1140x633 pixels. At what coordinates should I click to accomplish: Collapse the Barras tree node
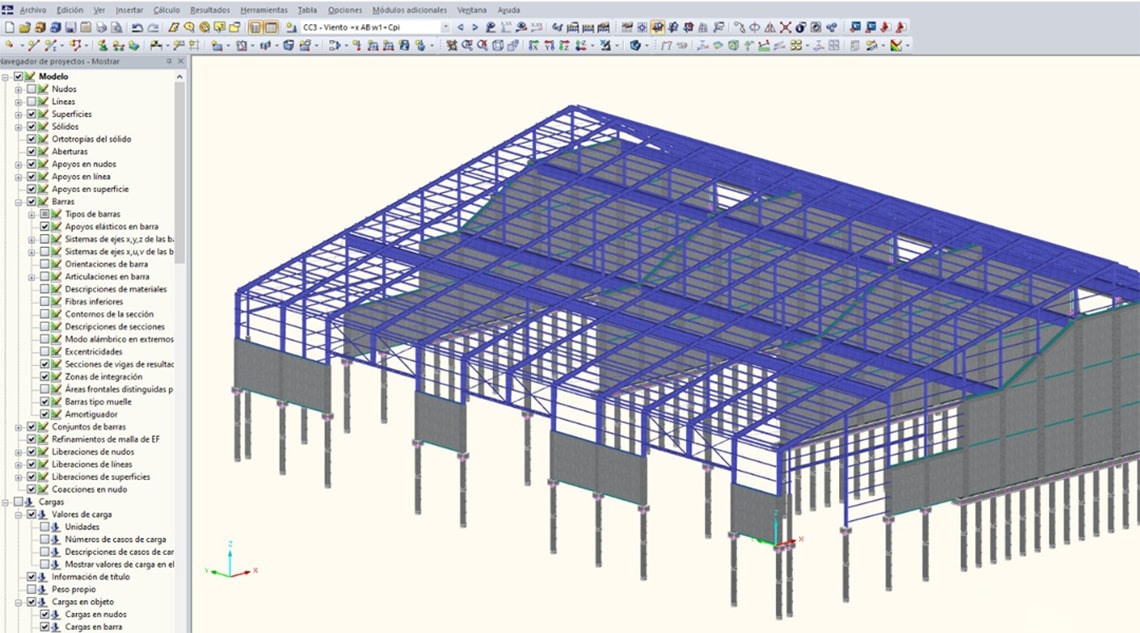coord(18,202)
